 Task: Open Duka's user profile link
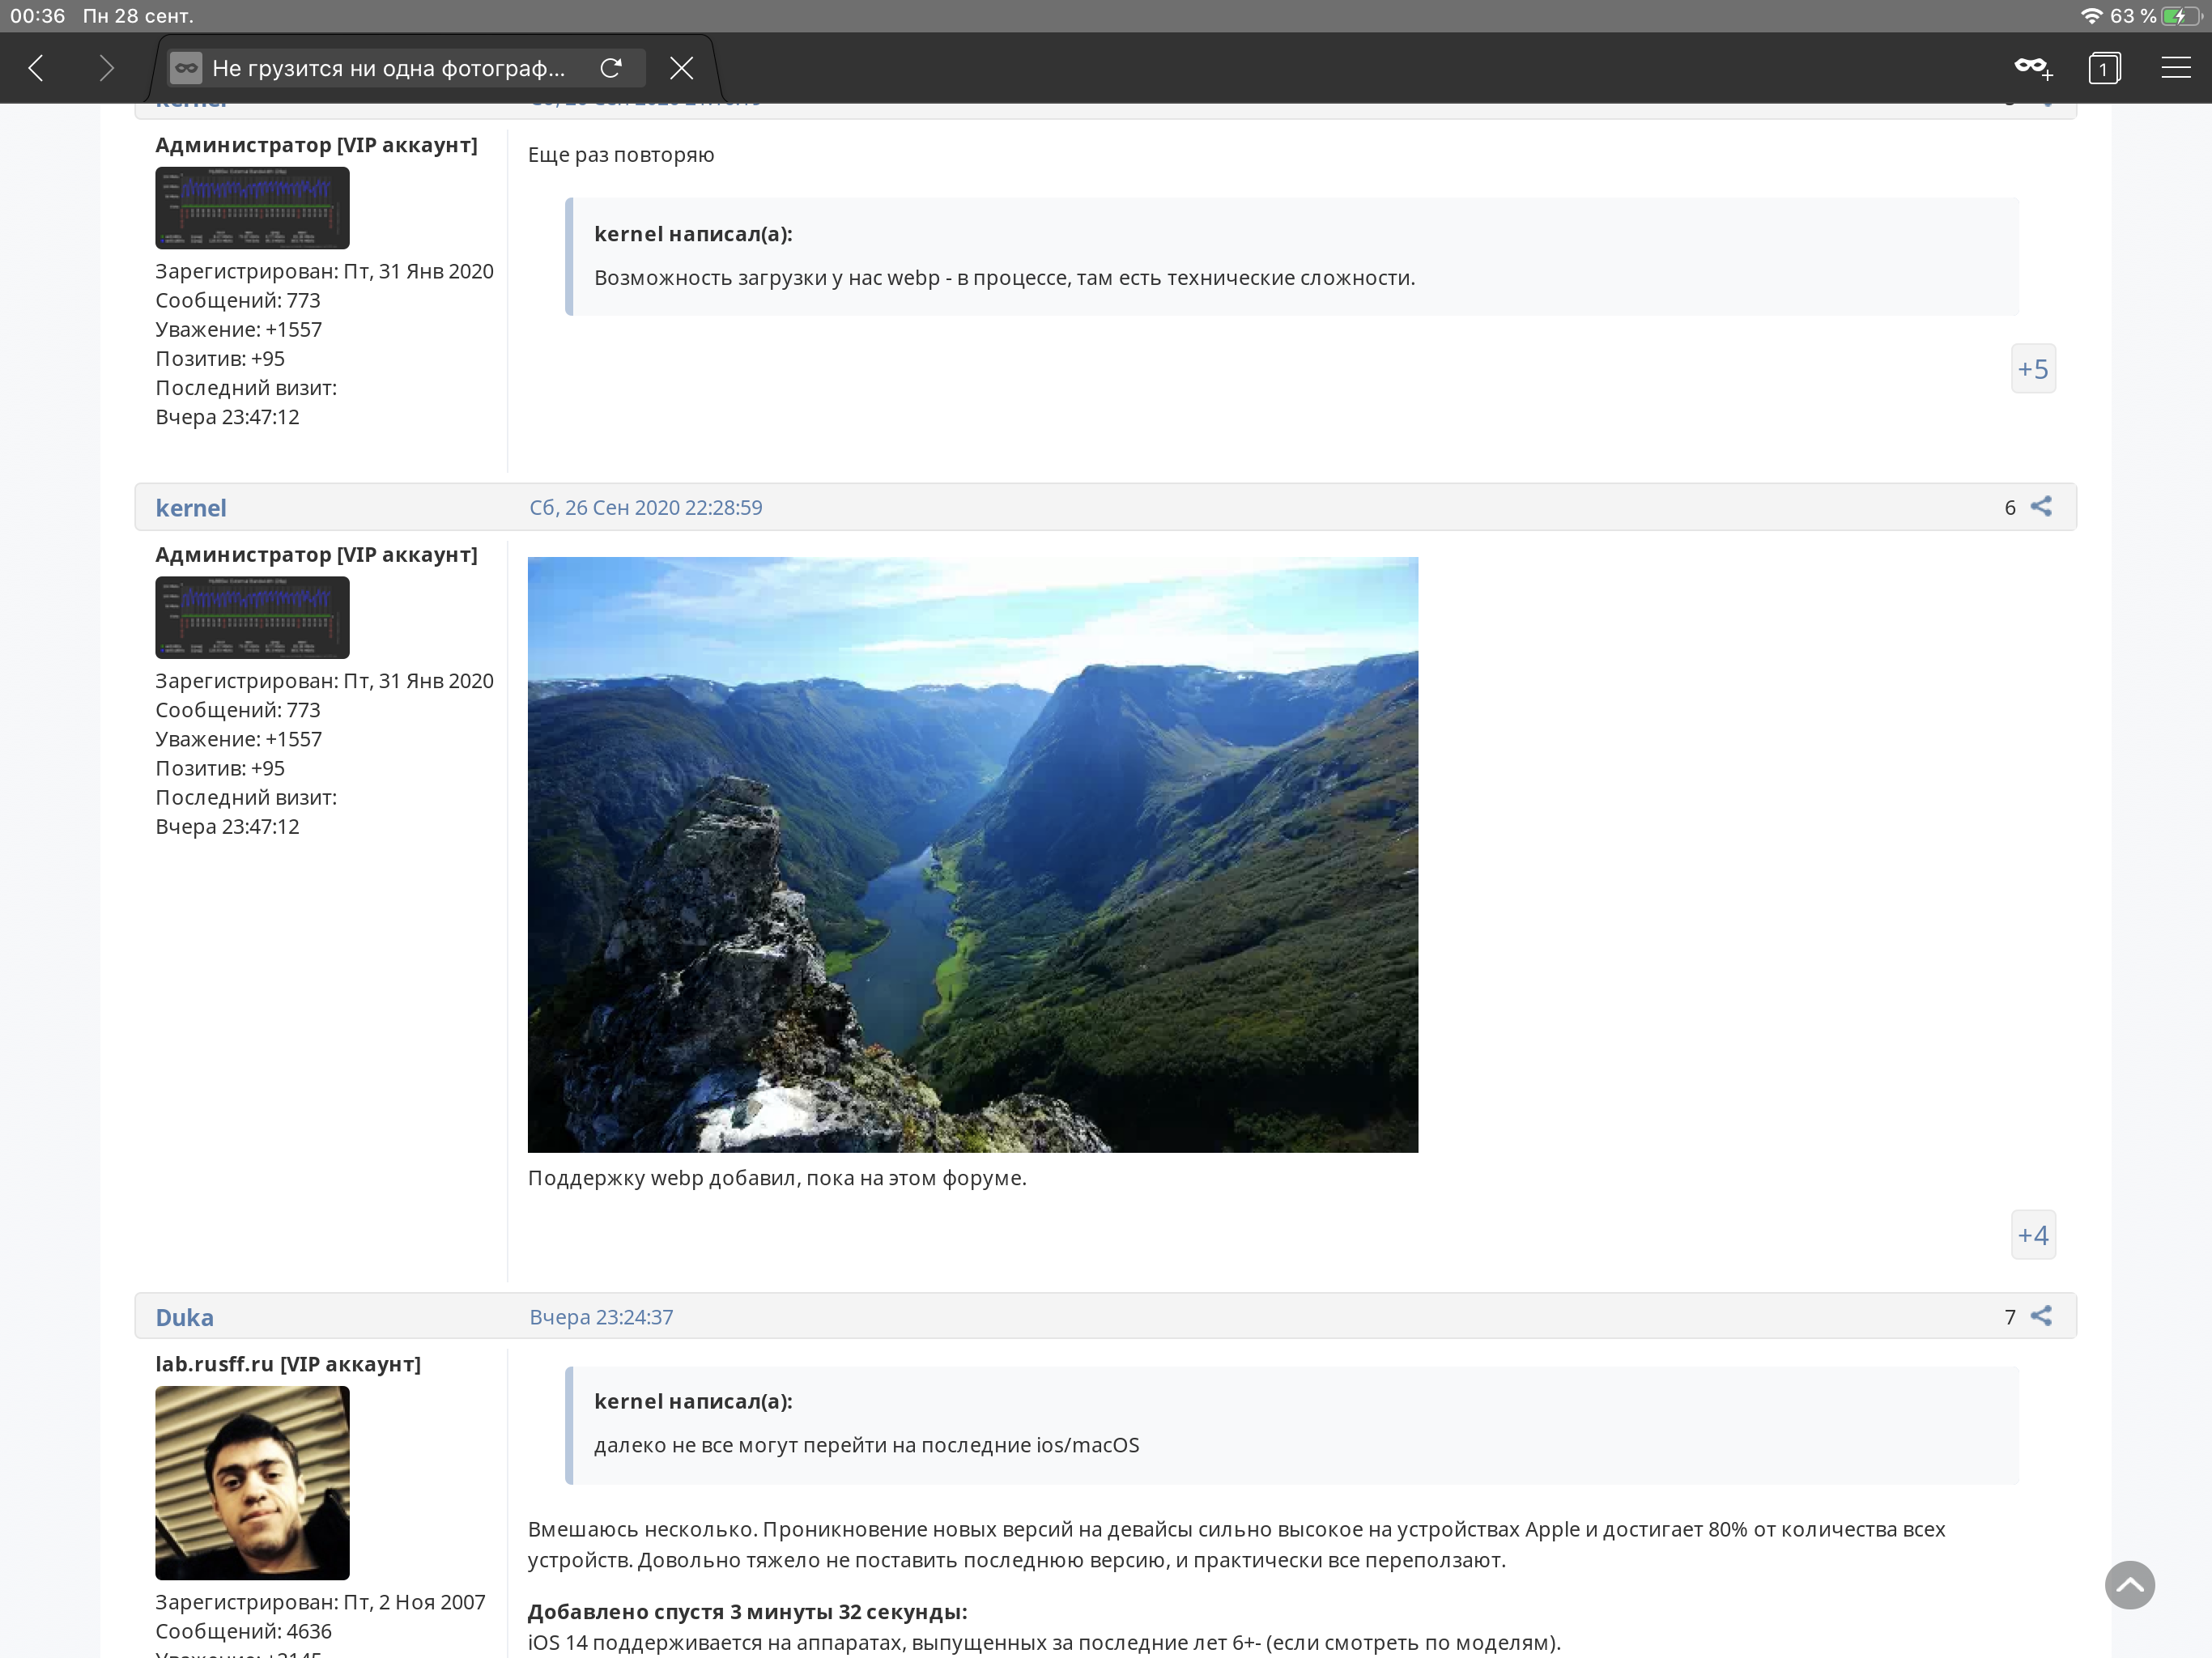point(185,1317)
